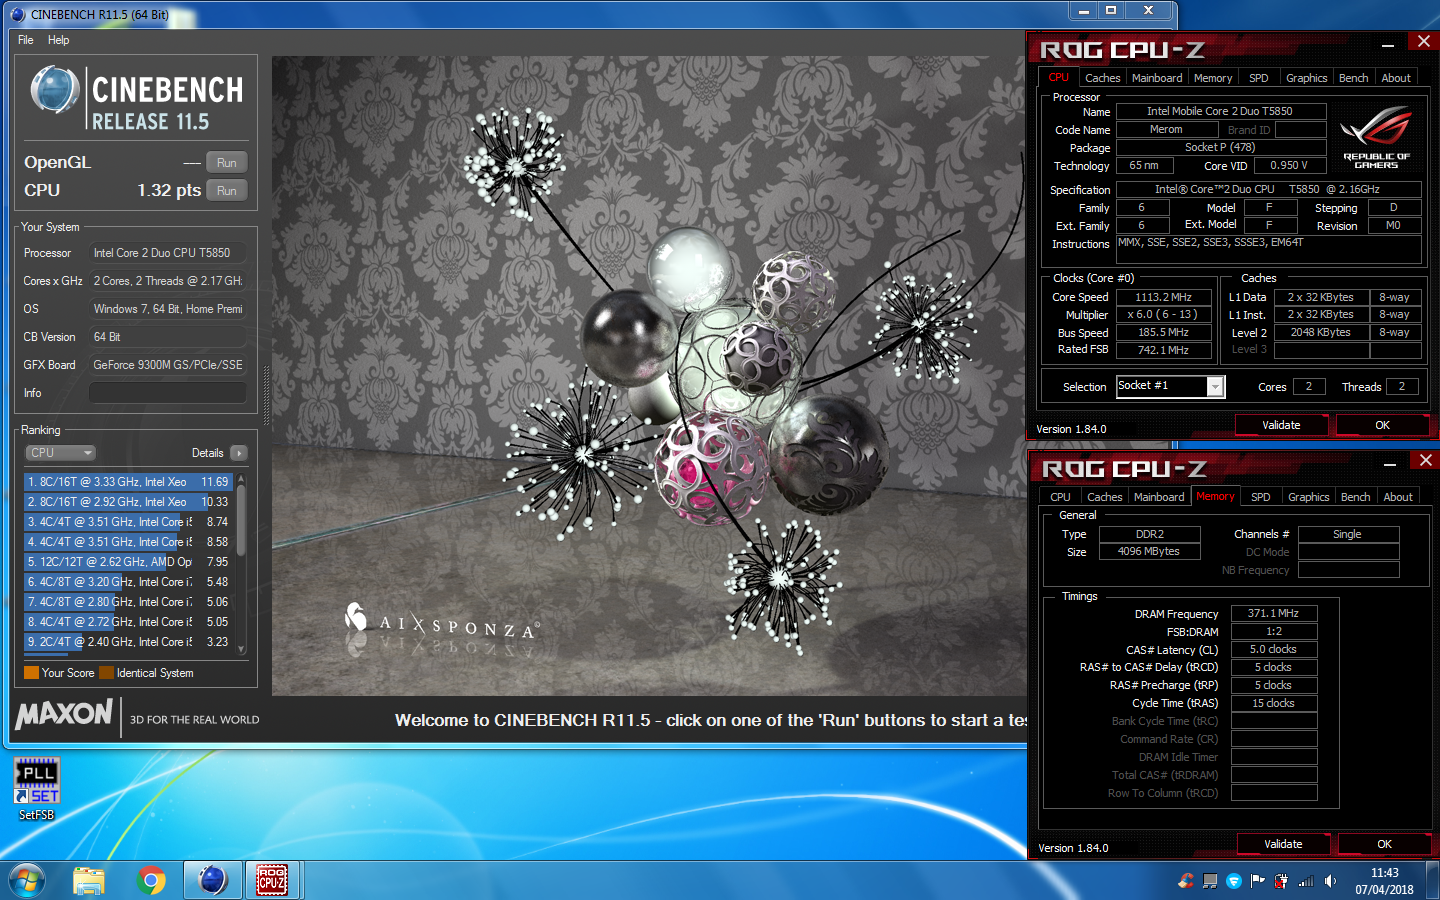Run the OpenGL benchmark
Screen dimensions: 1440x900
coord(227,163)
